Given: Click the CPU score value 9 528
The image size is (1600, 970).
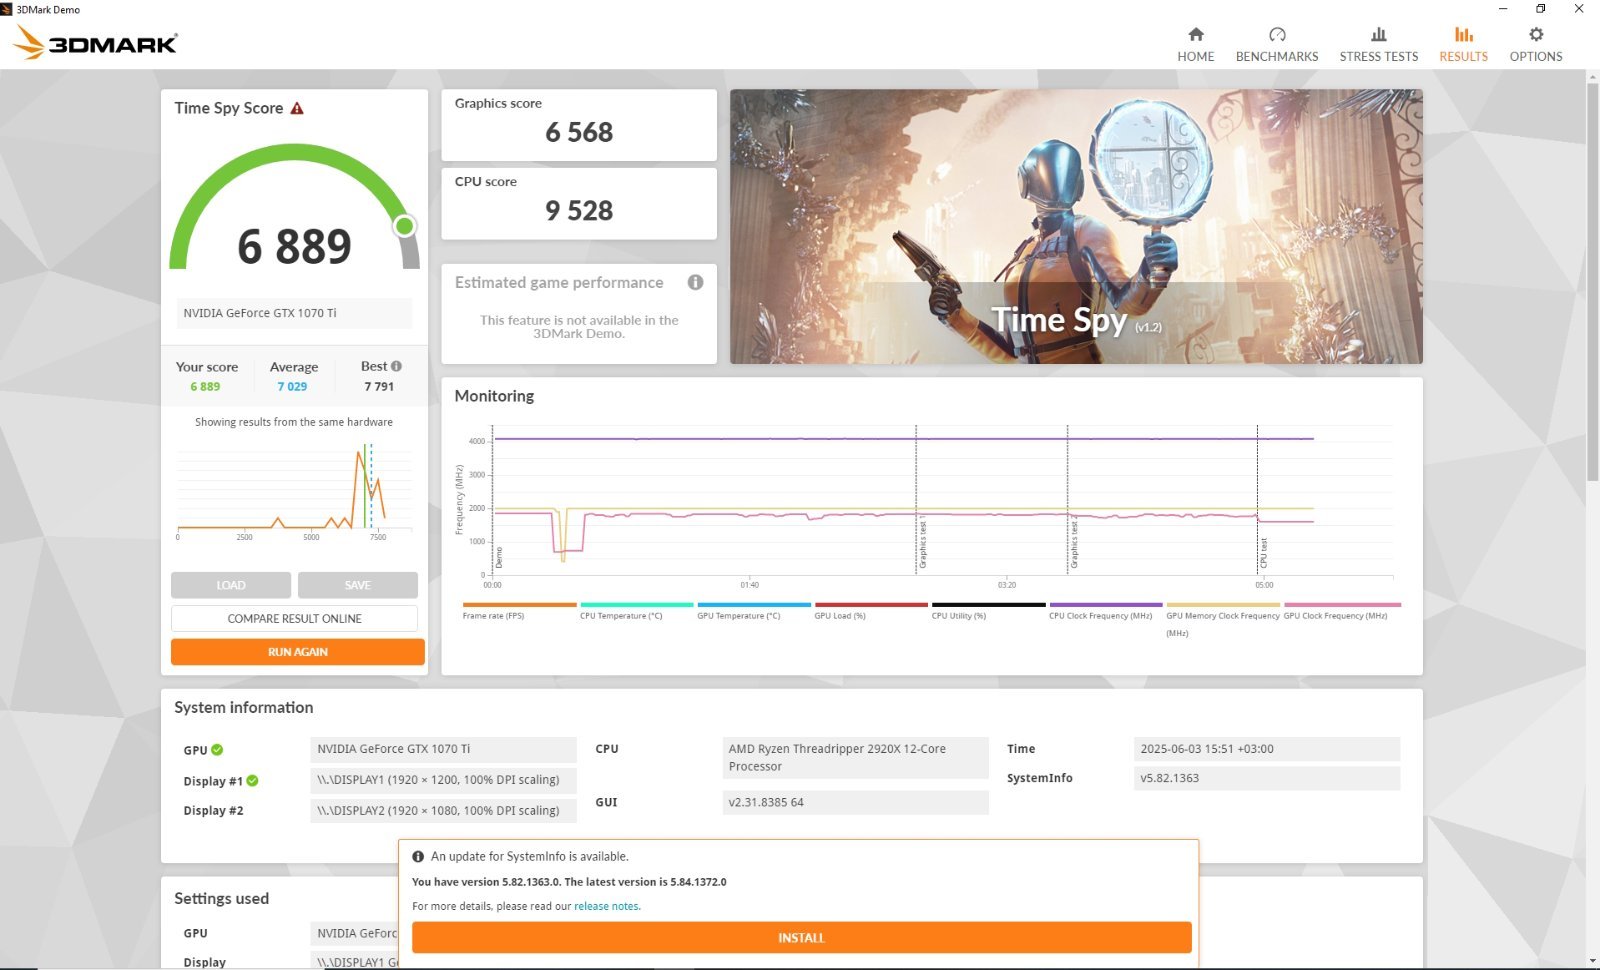Looking at the screenshot, I should click(x=579, y=210).
